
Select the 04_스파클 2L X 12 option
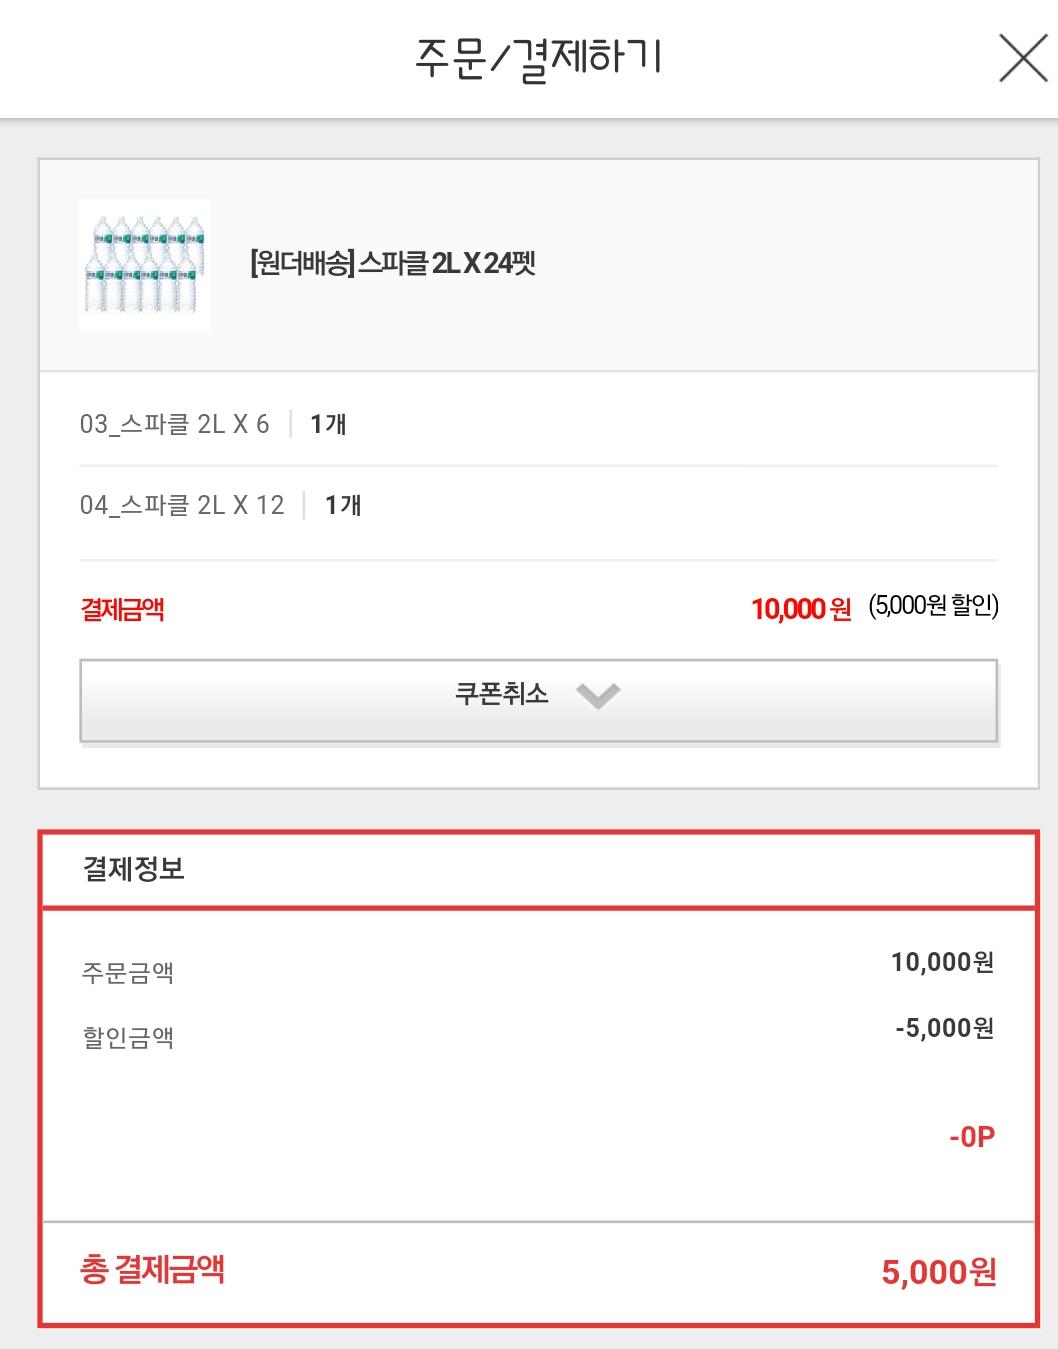pos(182,505)
